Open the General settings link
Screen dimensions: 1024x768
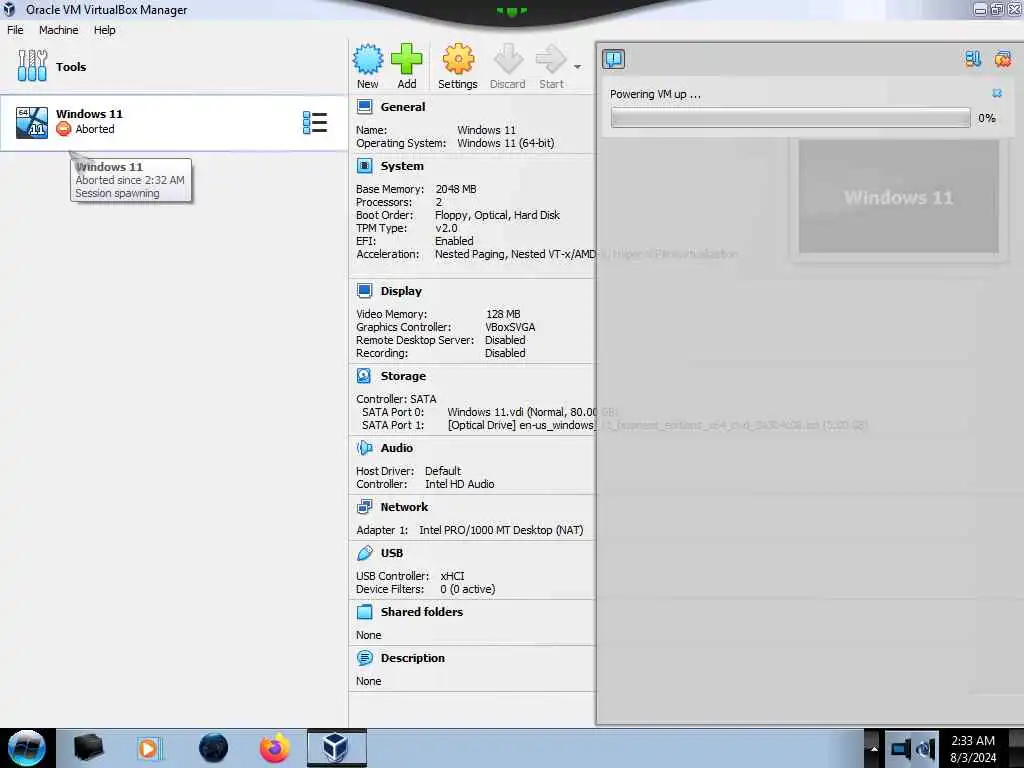coord(403,106)
